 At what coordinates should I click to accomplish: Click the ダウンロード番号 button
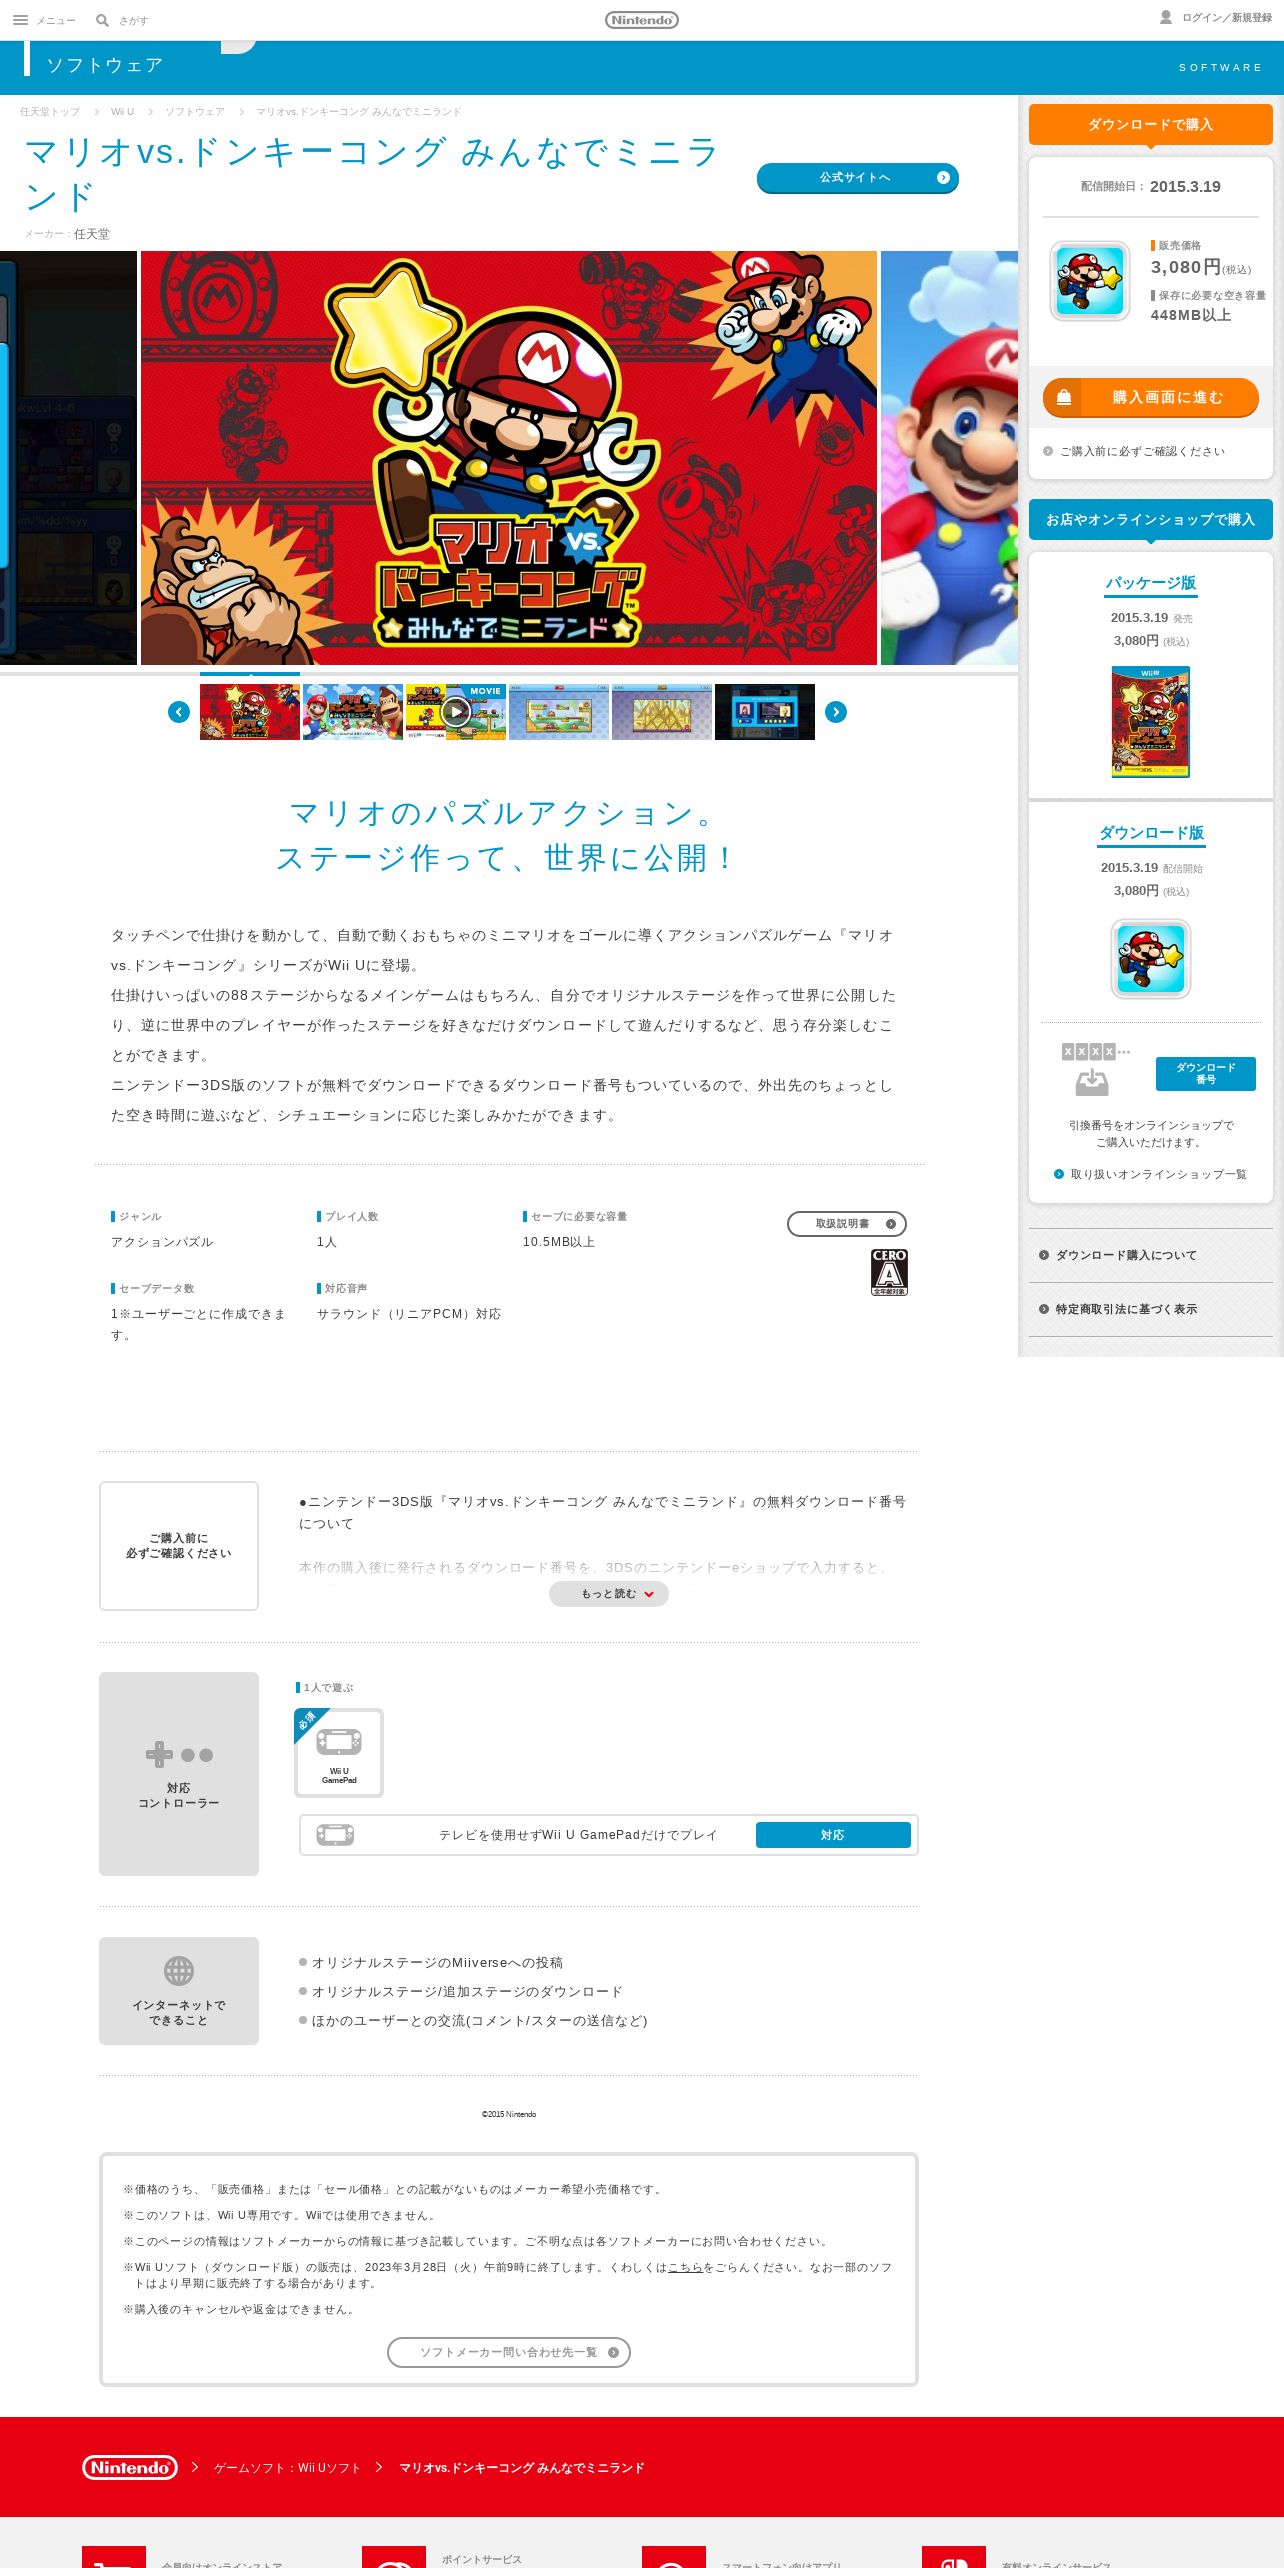pyautogui.click(x=1206, y=1073)
